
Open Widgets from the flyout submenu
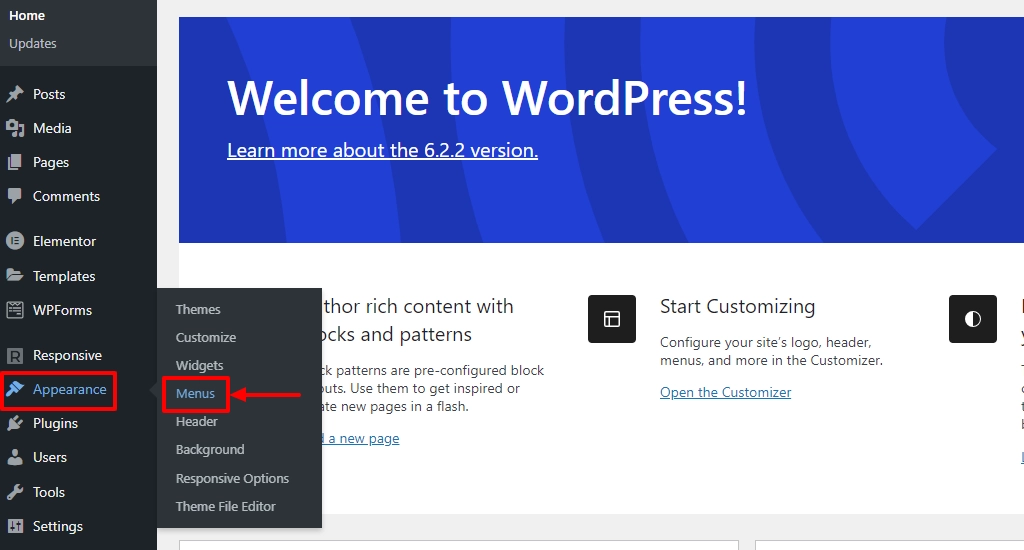tap(199, 365)
